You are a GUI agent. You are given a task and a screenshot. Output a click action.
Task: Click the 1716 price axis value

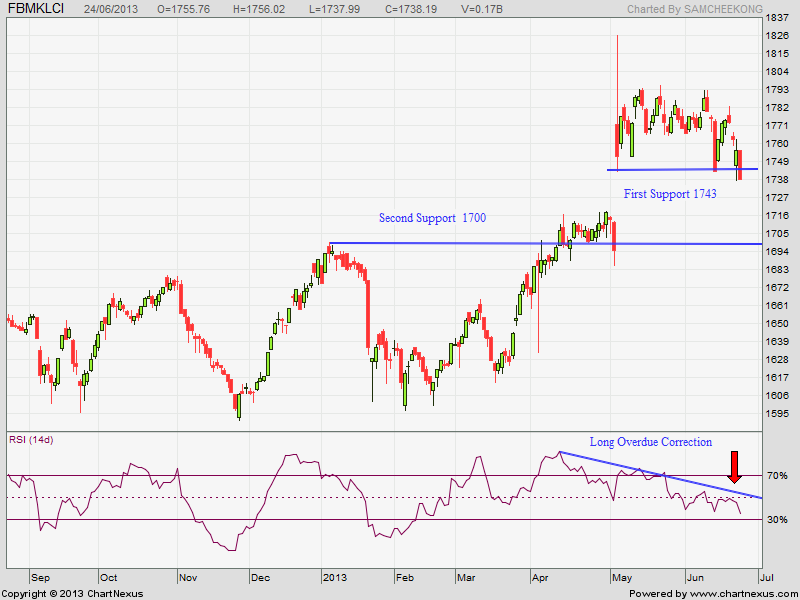[778, 215]
